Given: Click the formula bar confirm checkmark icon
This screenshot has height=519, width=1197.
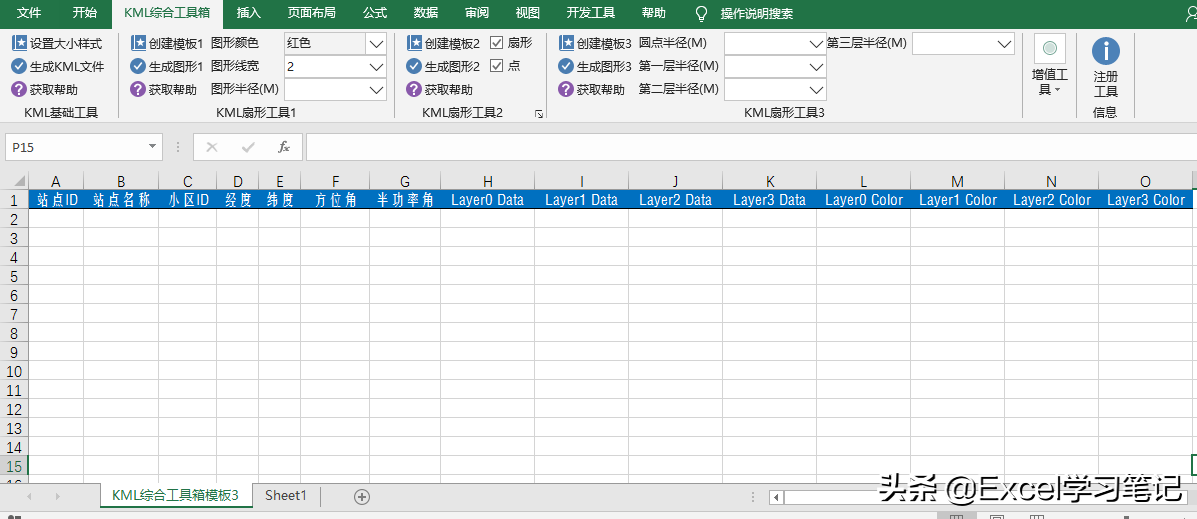Looking at the screenshot, I should tap(248, 147).
